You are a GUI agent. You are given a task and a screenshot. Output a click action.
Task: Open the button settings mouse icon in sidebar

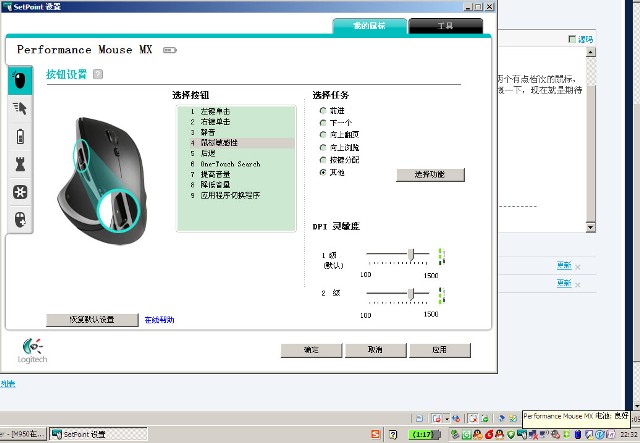pos(20,80)
